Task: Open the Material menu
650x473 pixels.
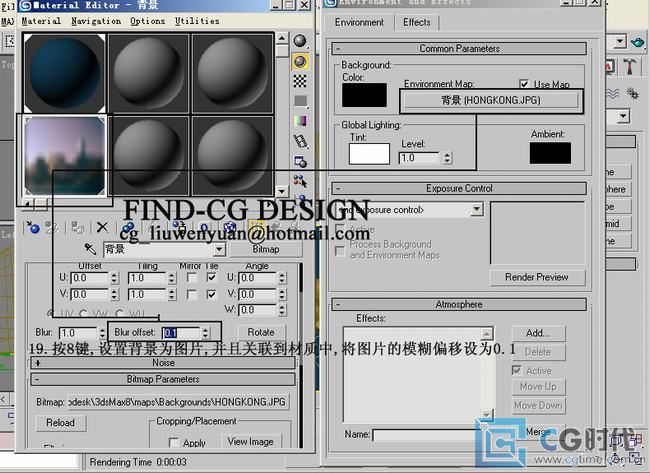Action: click(41, 21)
